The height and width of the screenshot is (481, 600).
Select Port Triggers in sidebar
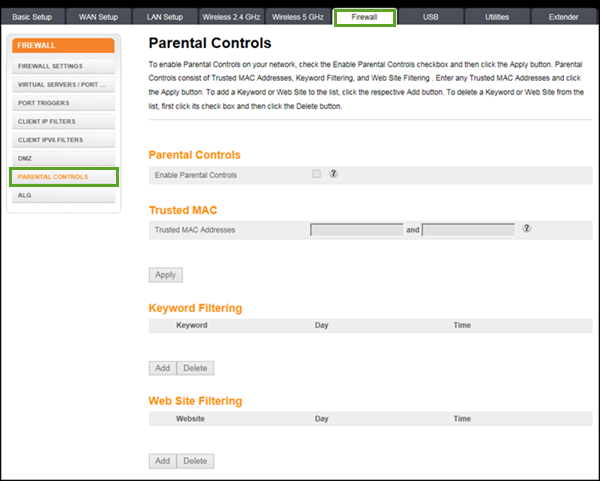click(62, 103)
